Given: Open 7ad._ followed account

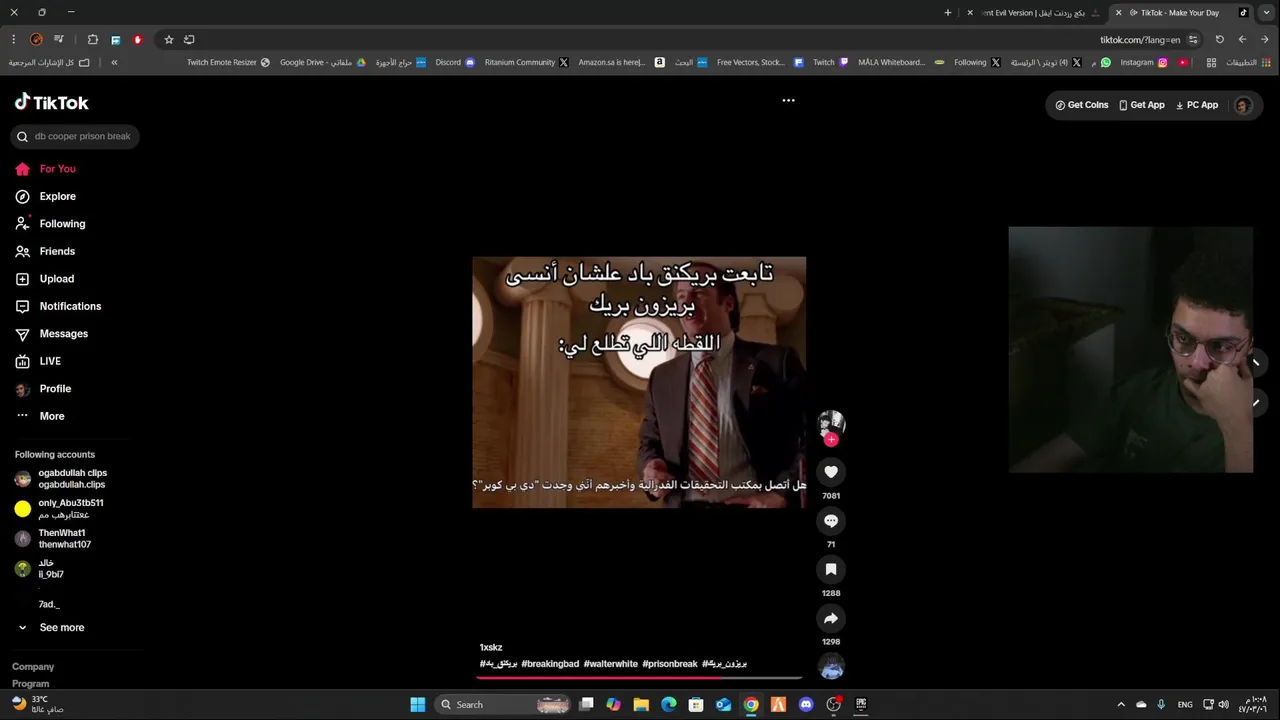Looking at the screenshot, I should tap(49, 605).
